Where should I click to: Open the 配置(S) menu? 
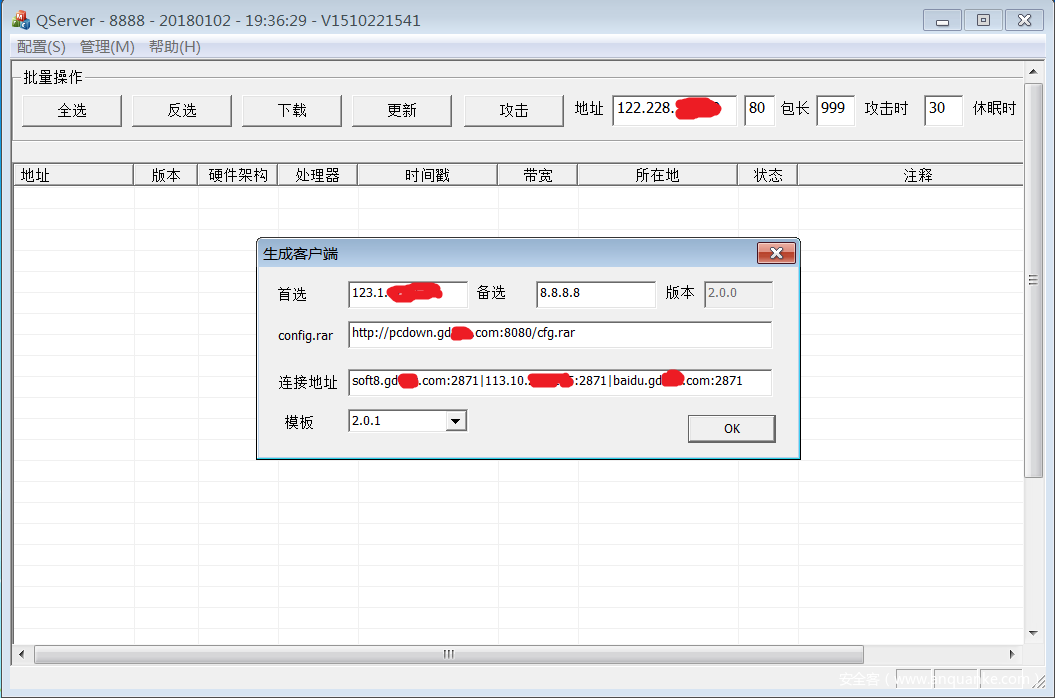click(x=41, y=46)
